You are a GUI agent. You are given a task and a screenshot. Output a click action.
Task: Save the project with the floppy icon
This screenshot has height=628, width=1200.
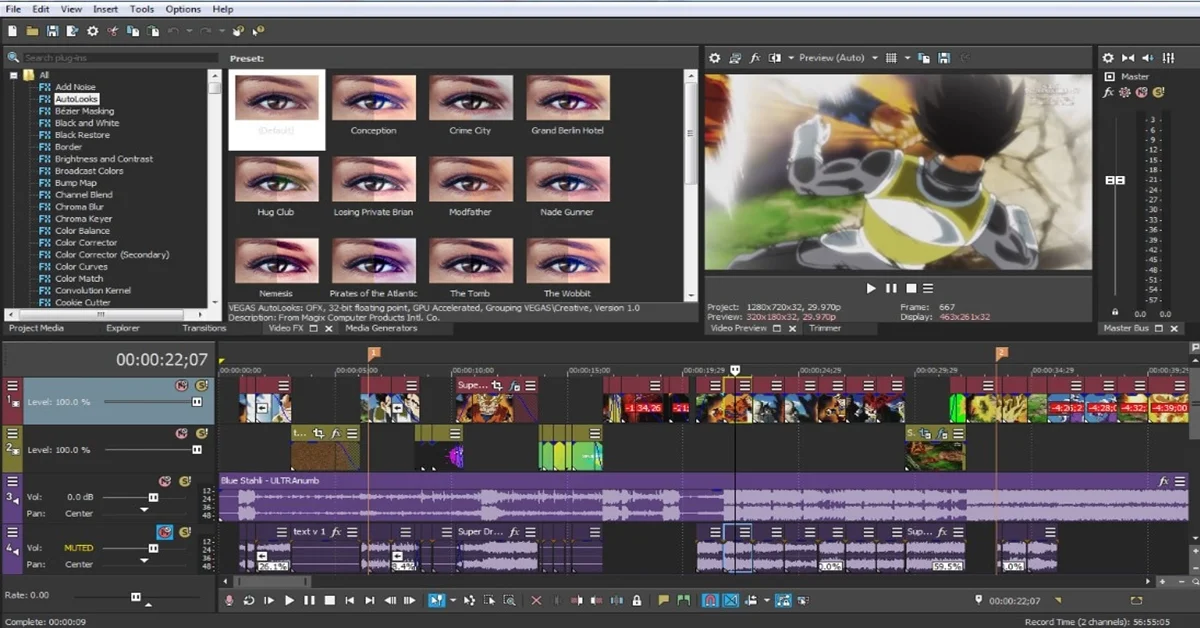pos(53,31)
